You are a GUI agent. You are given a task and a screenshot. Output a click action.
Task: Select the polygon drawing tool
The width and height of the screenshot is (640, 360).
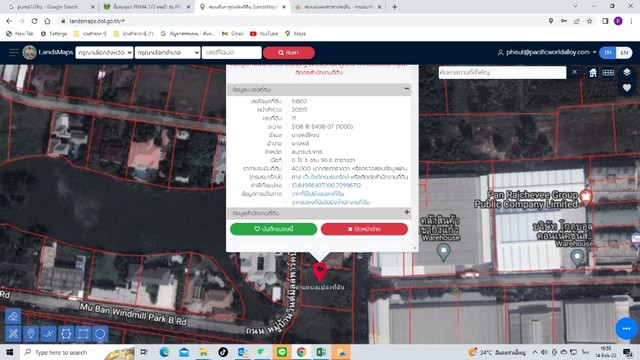click(x=66, y=334)
